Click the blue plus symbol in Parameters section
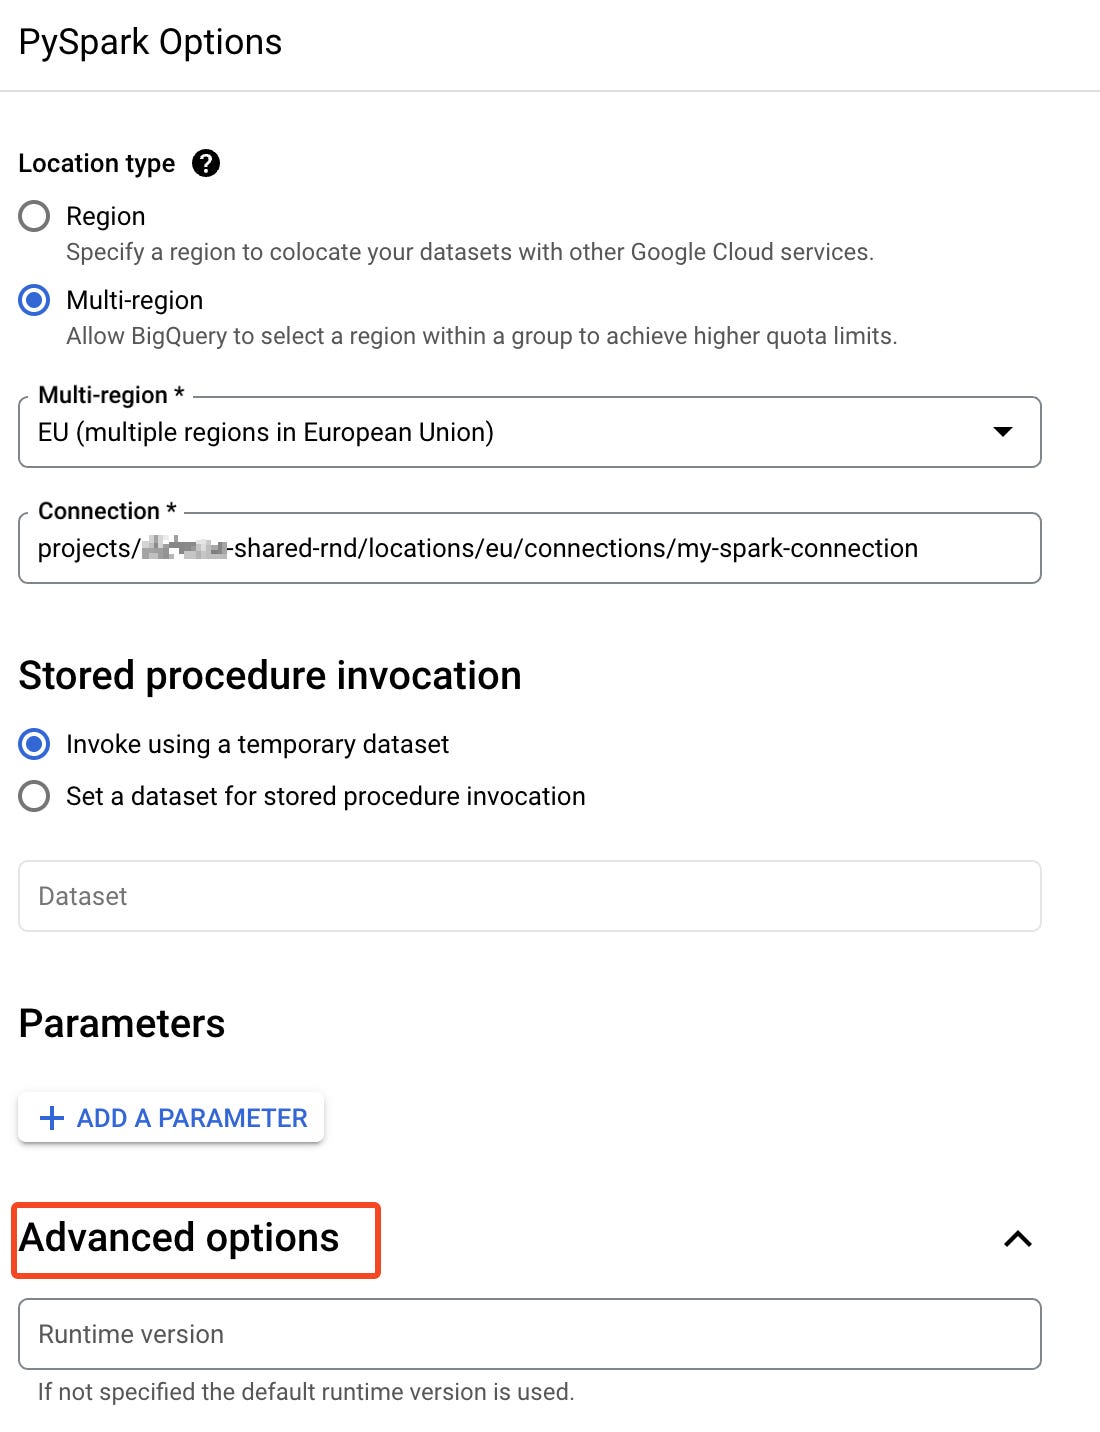Screen dimensions: 1100x1432 pyautogui.click(x=51, y=1117)
